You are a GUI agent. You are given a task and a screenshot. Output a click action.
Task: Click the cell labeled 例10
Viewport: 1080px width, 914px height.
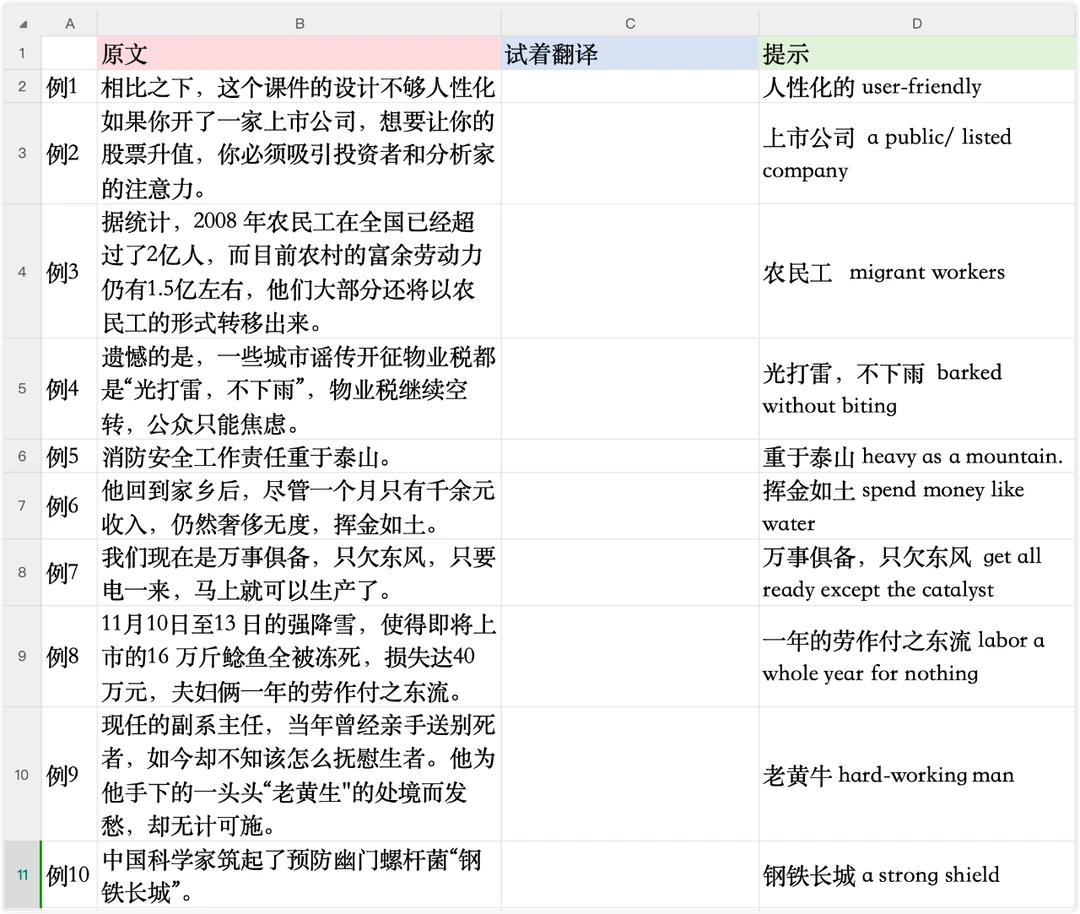pos(69,874)
